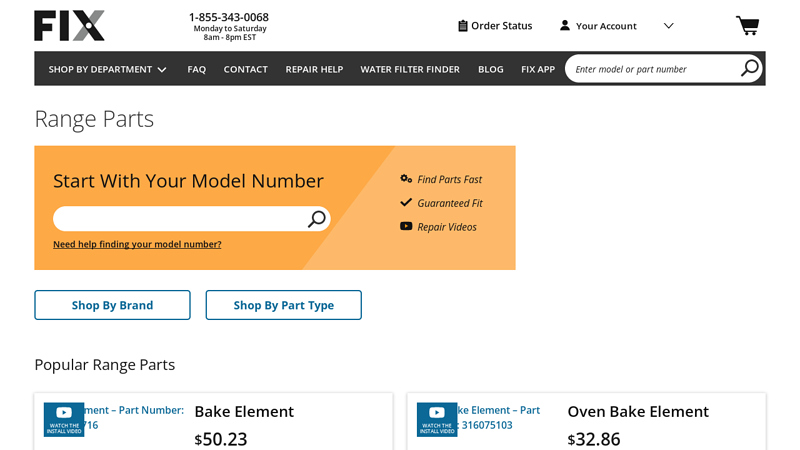Click the Shop By Part Type button

284,305
